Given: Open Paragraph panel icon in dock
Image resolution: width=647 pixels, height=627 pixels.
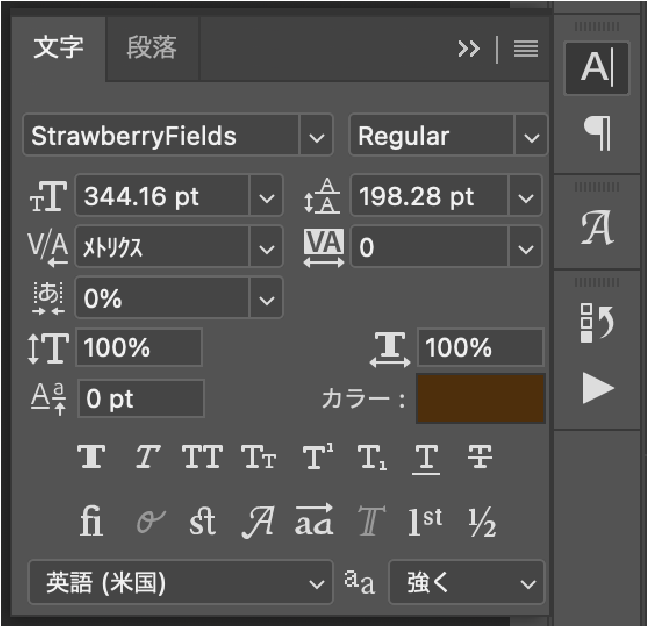Looking at the screenshot, I should pyautogui.click(x=597, y=134).
